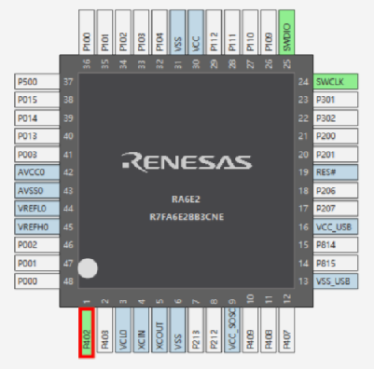374x370 pixels.
Task: Click the P101 pin box
Action: 105,32
